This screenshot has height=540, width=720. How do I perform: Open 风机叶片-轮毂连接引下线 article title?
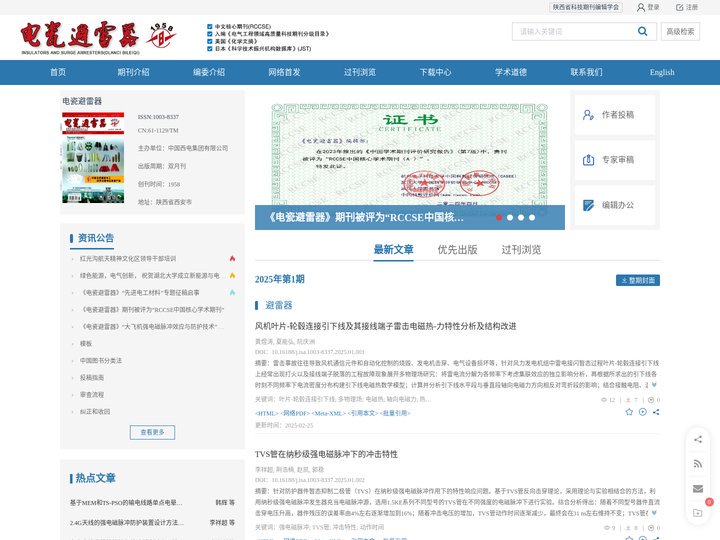[386, 326]
